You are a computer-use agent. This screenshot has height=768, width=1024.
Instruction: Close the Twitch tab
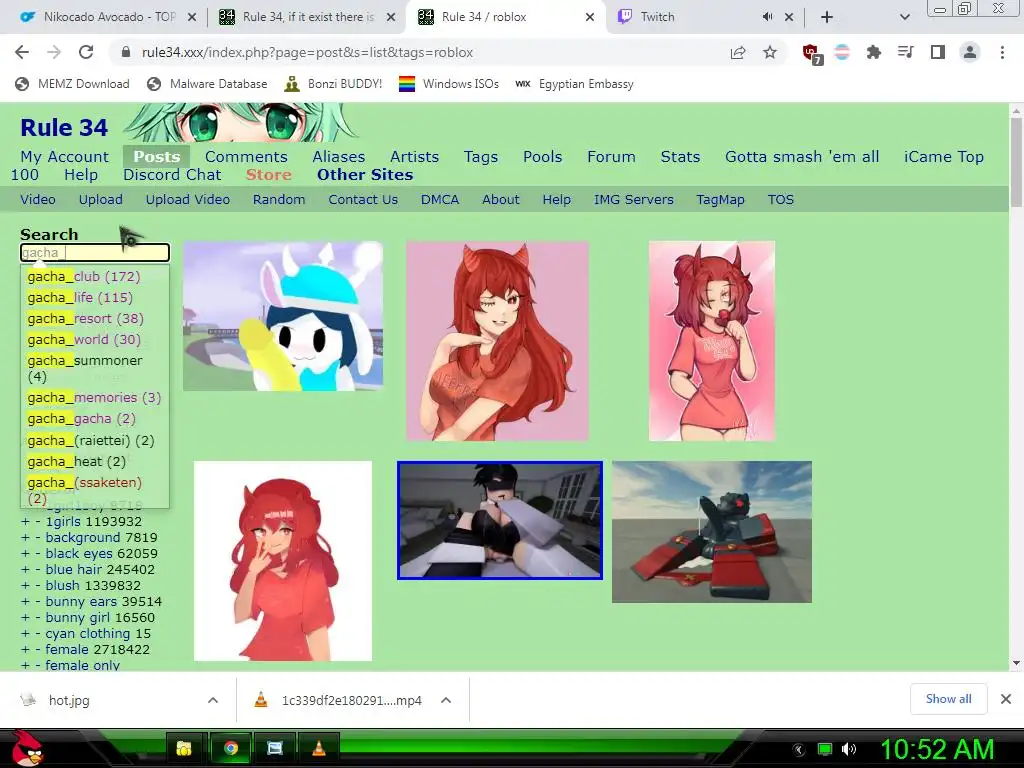tap(789, 17)
